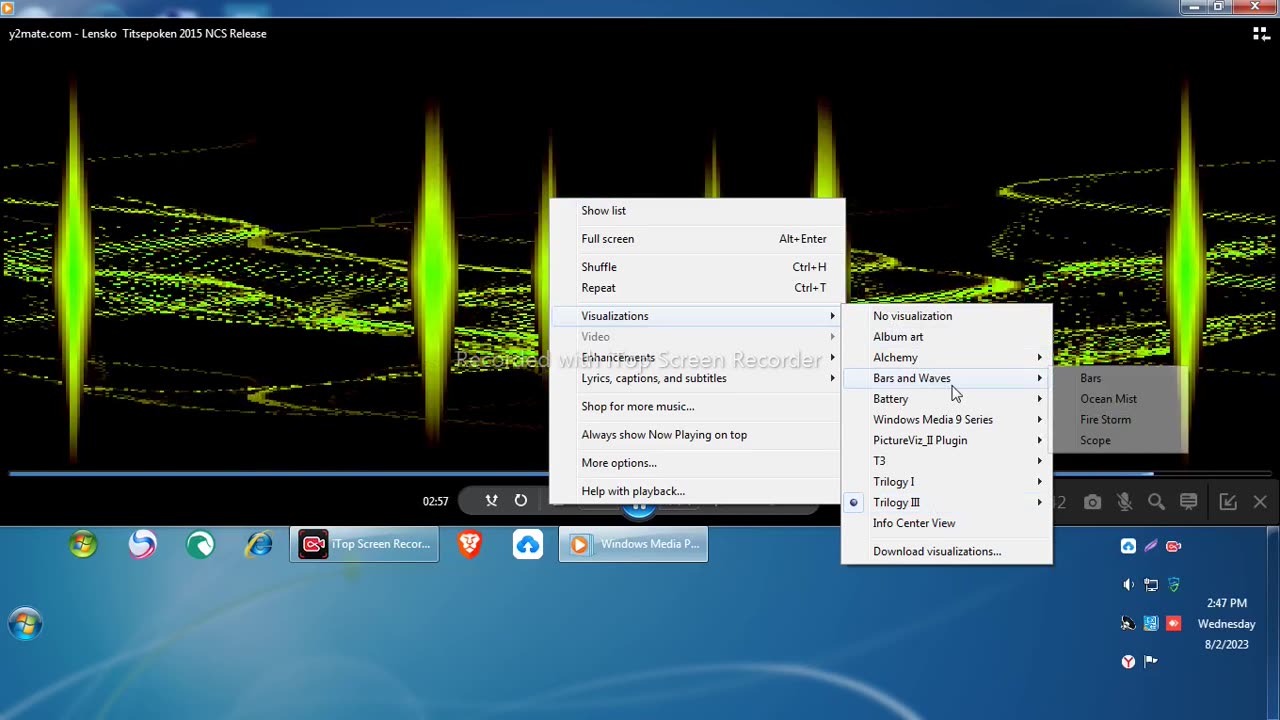The height and width of the screenshot is (720, 1280).
Task: Click Download visualizations... entry
Action: [947, 552]
